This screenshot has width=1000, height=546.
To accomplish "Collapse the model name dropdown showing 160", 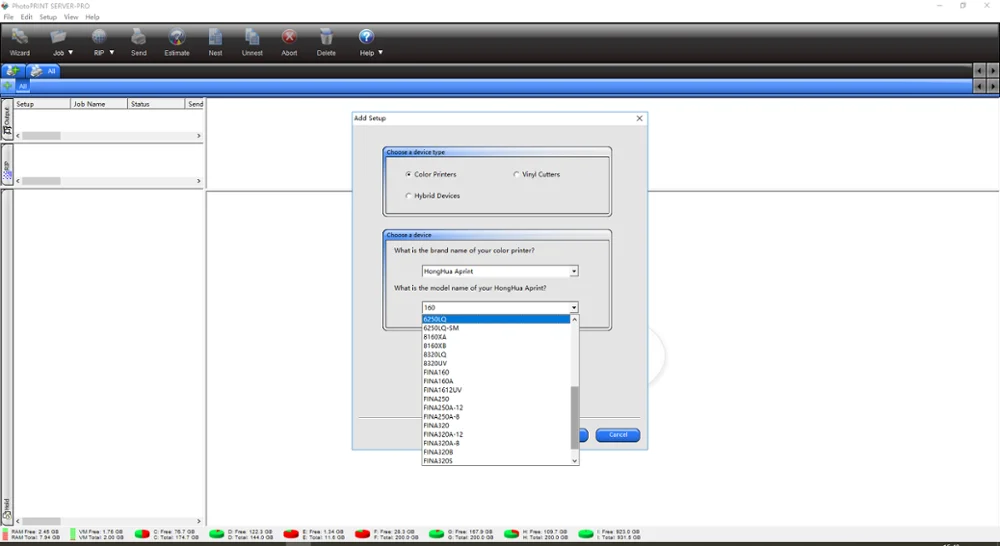I will (573, 307).
